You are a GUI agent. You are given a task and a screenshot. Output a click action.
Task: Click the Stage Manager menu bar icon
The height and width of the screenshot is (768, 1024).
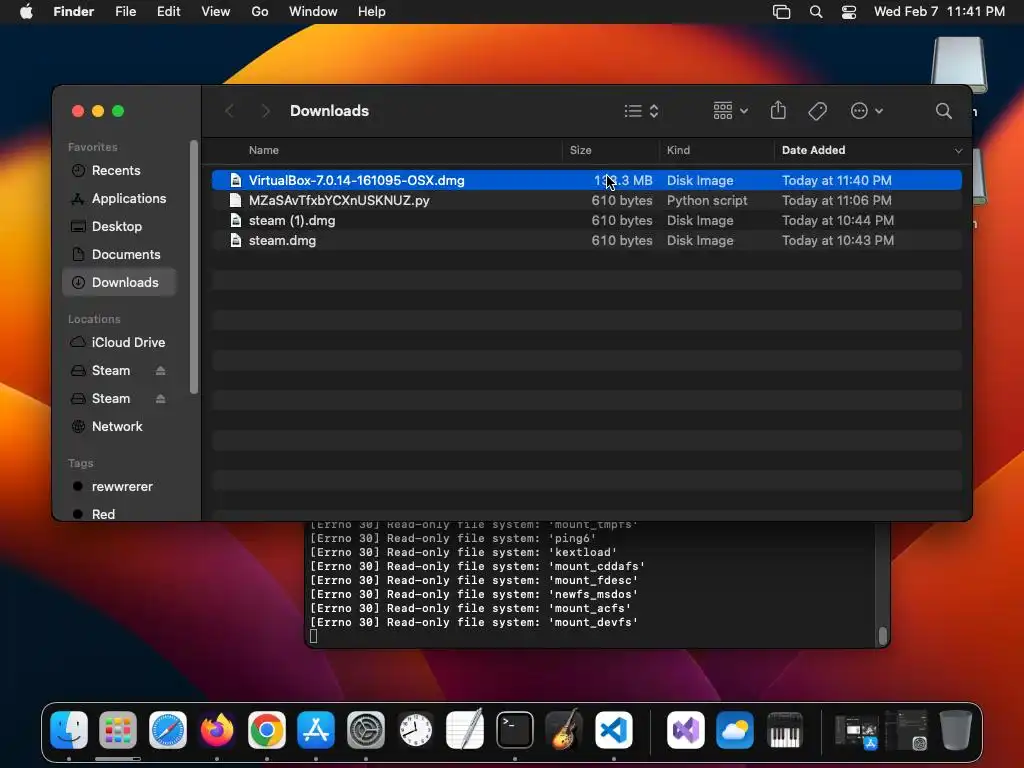(x=782, y=12)
